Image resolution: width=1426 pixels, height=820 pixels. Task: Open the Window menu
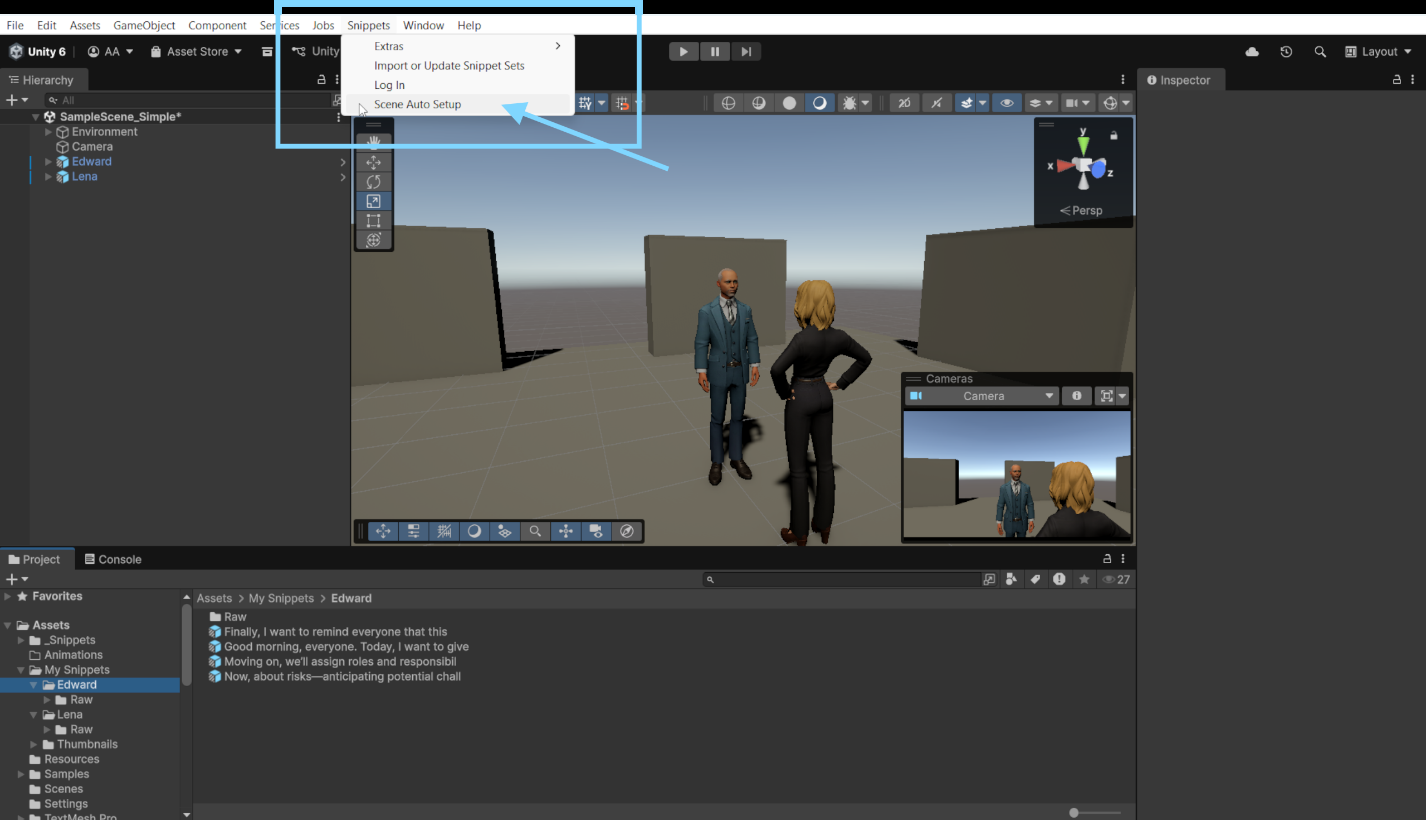coord(424,25)
